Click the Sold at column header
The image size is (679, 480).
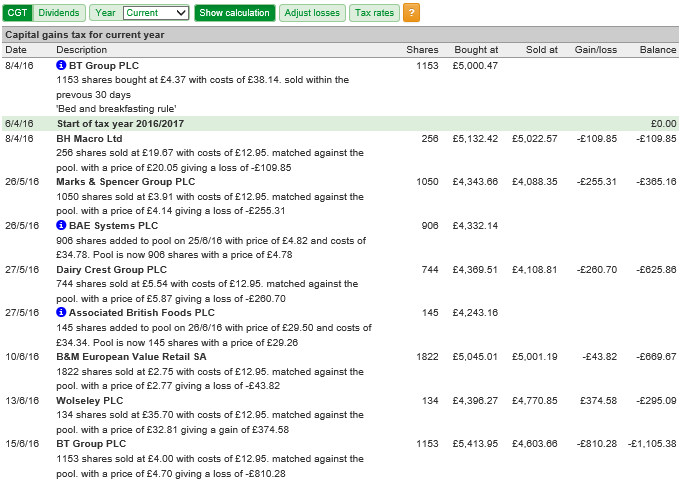(x=542, y=50)
